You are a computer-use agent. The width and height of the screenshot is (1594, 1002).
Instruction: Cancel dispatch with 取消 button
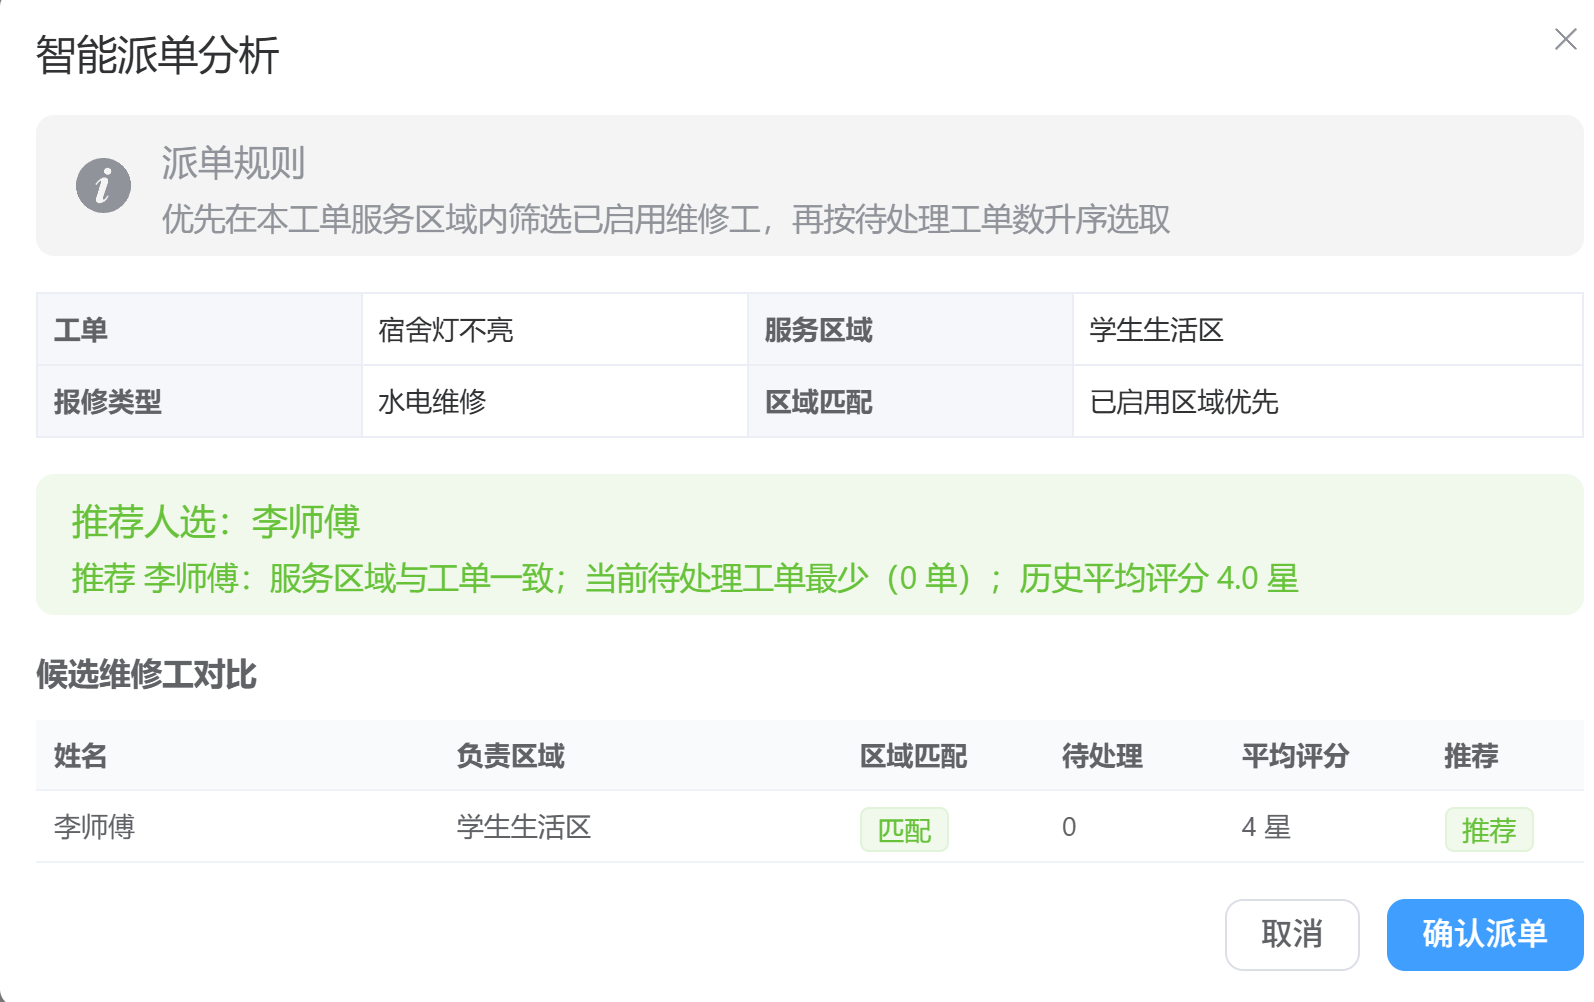[x=1292, y=934]
